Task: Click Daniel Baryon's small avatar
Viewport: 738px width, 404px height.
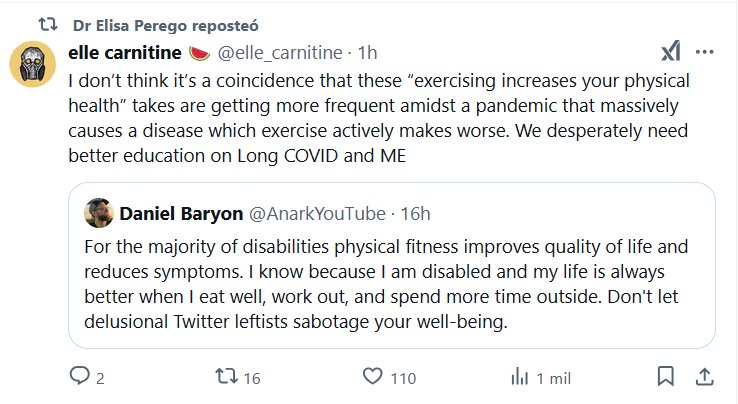Action: click(x=98, y=213)
